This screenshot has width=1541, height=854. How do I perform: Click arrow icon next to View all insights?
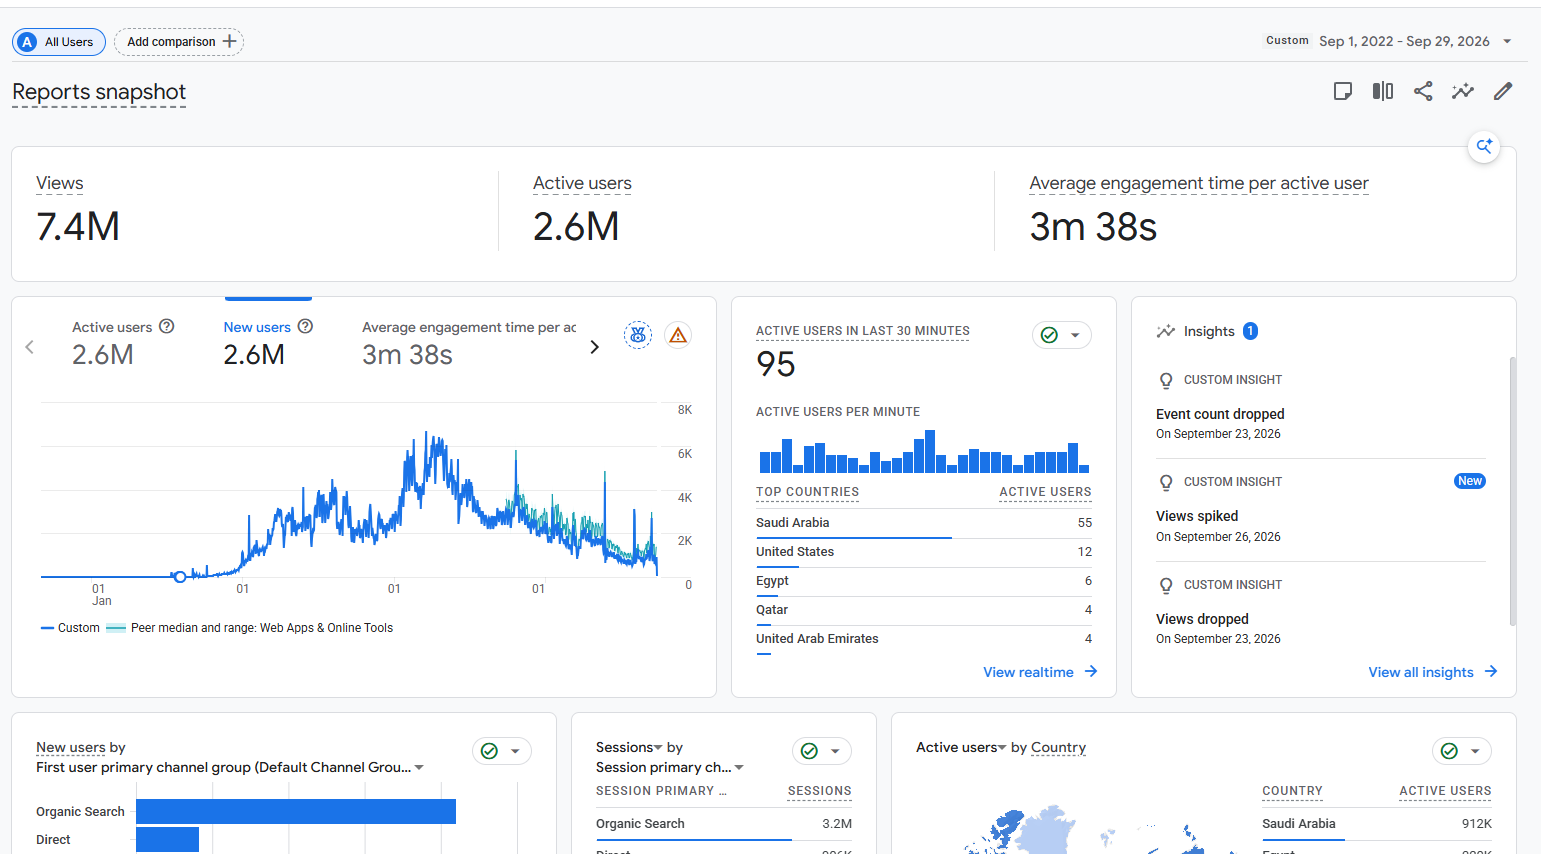point(1491,671)
